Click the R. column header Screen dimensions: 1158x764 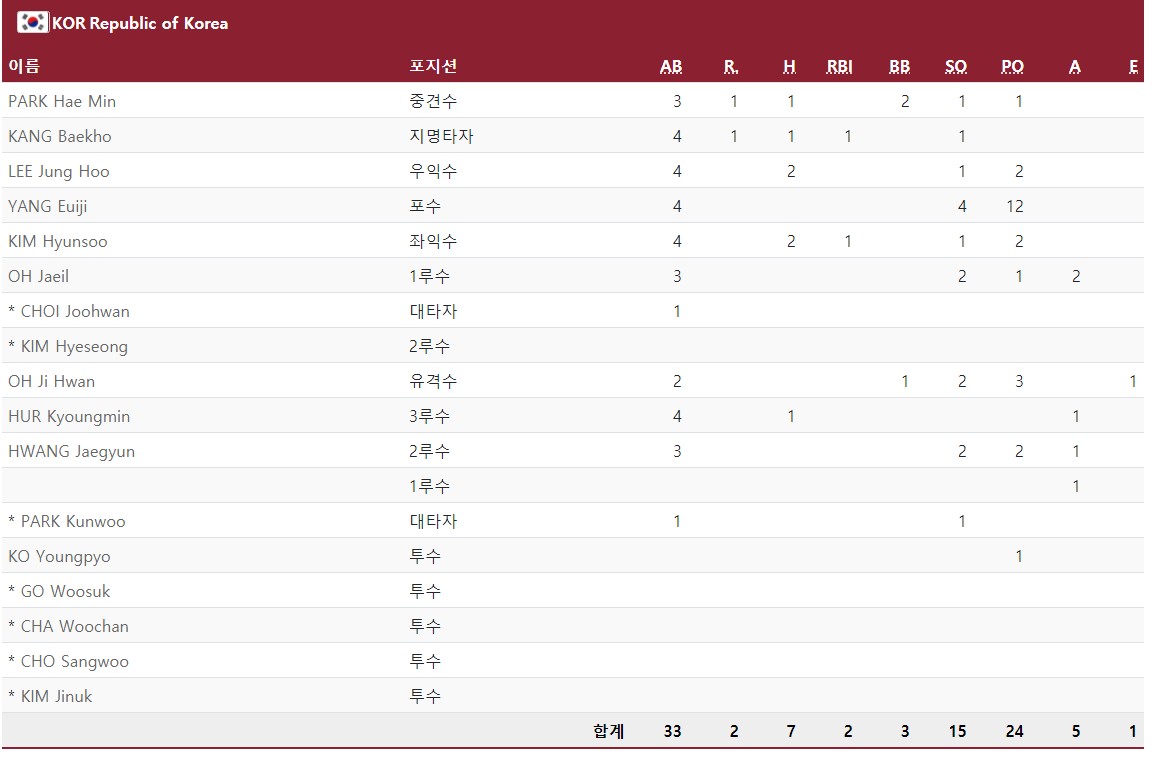point(731,66)
